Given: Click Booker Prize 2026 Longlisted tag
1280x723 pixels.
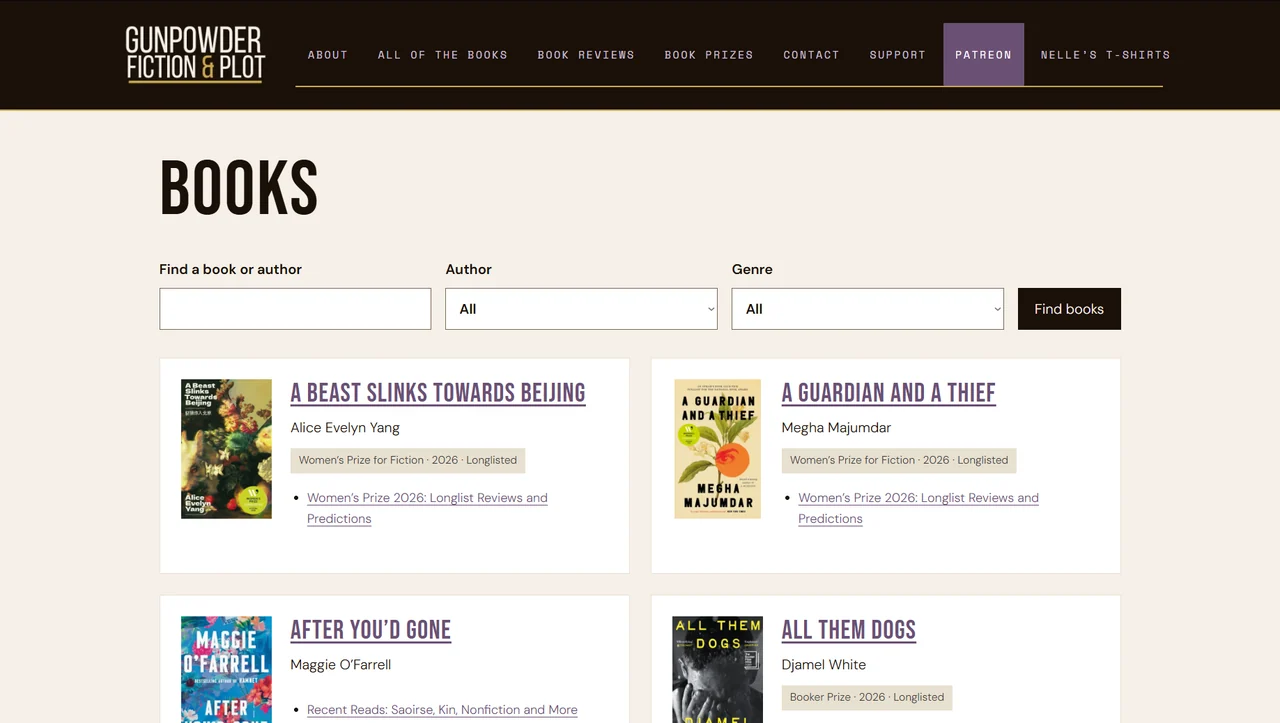Looking at the screenshot, I should pyautogui.click(x=867, y=697).
